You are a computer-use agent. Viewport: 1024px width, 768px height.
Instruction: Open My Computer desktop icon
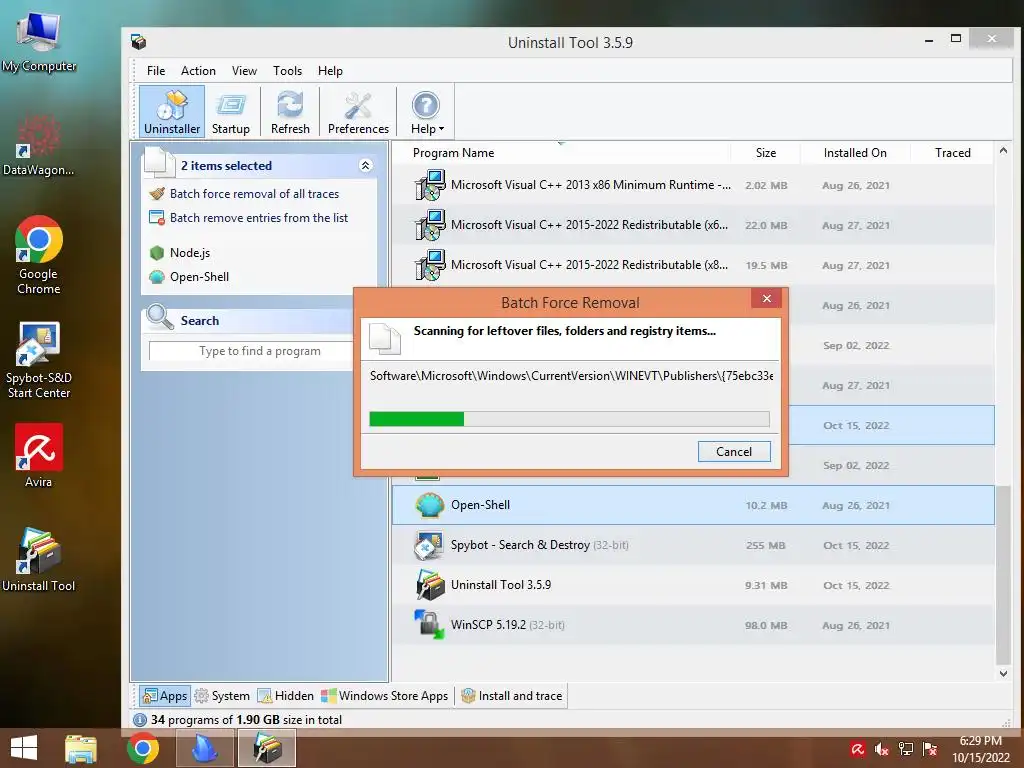39,42
